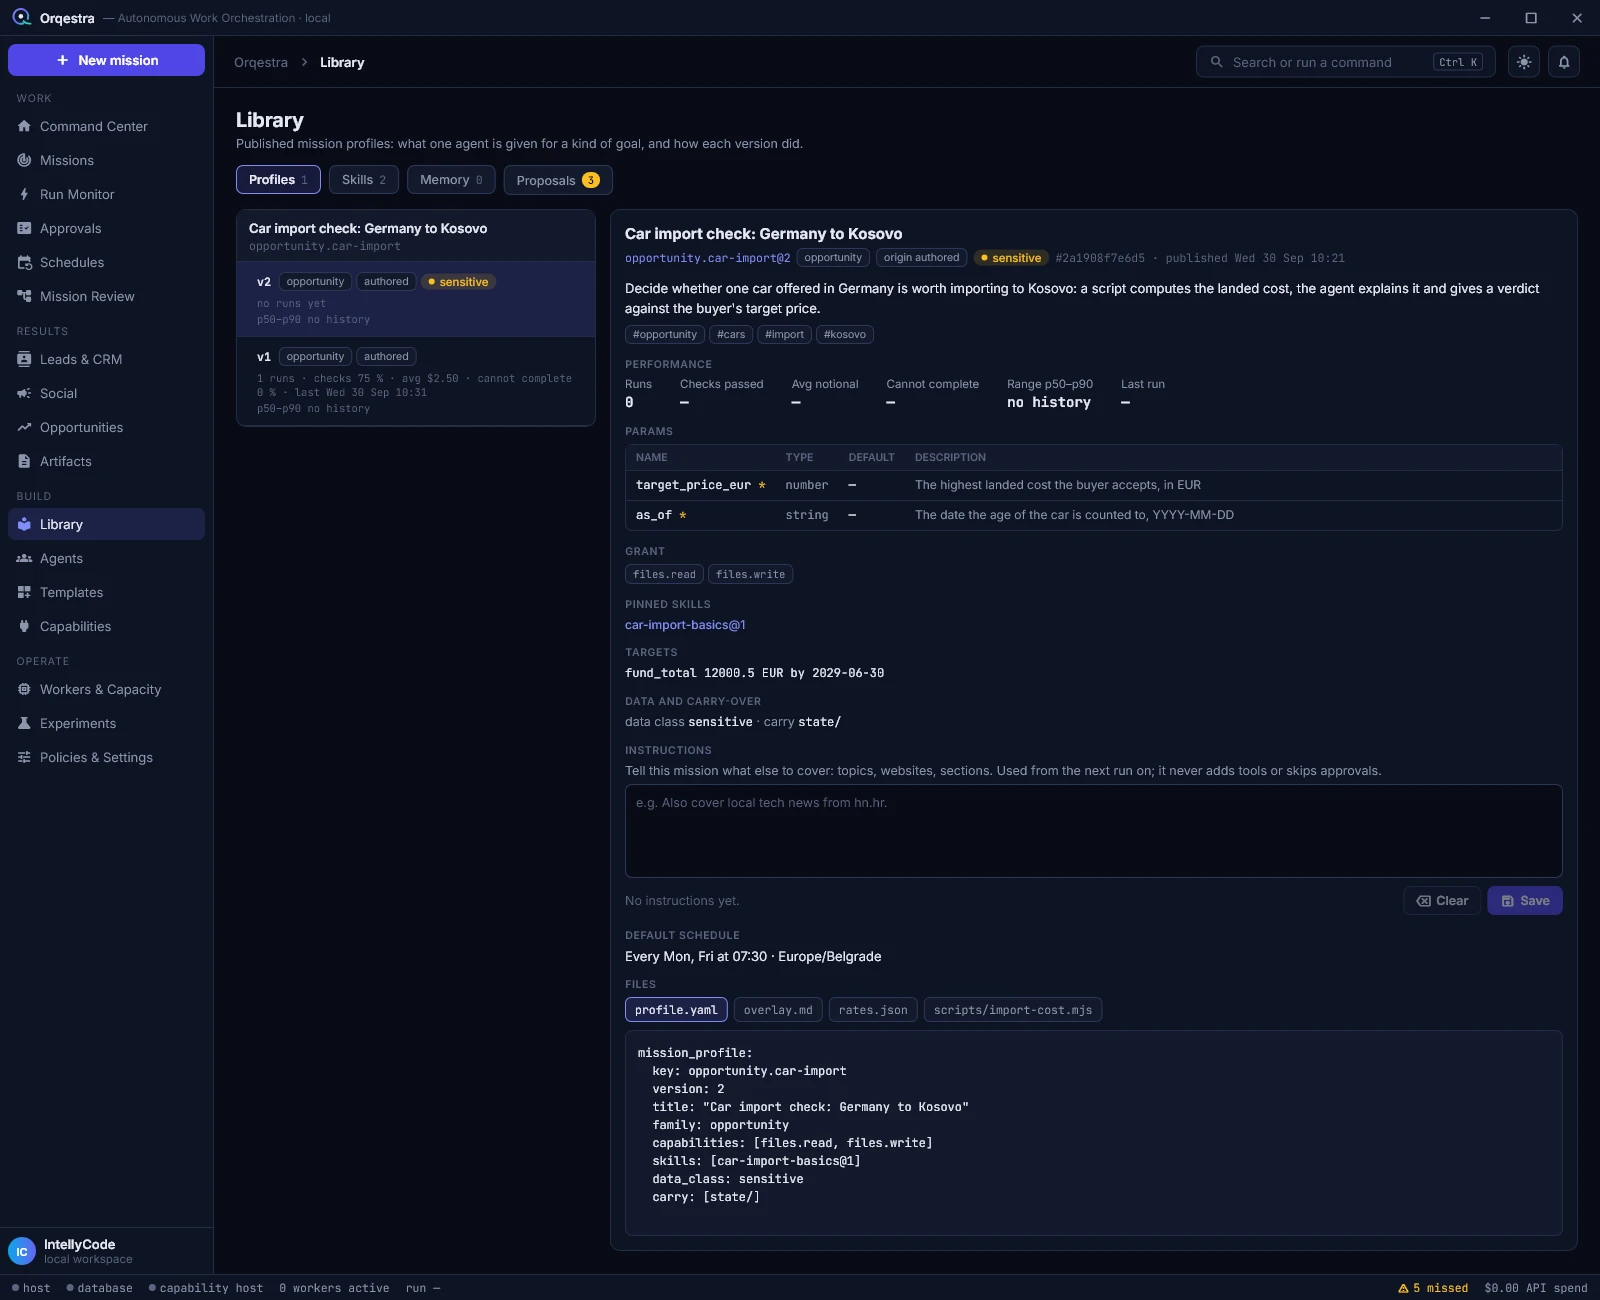Open Capabilities plug icon

24,626
